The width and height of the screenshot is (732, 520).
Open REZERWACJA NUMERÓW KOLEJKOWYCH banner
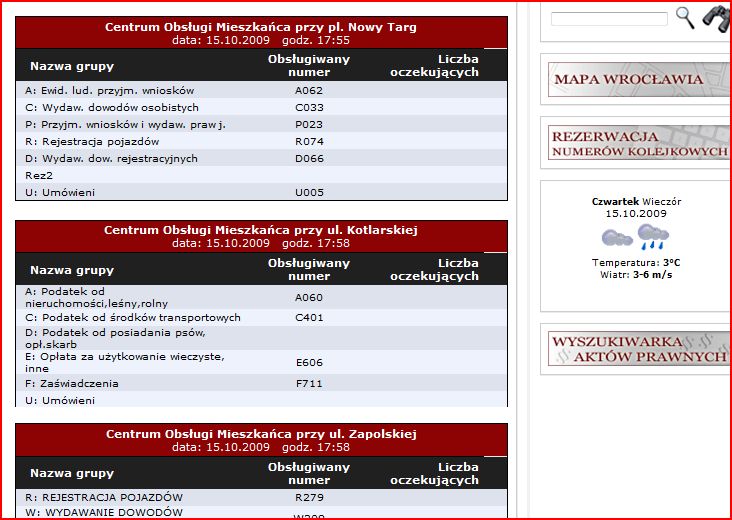(638, 143)
